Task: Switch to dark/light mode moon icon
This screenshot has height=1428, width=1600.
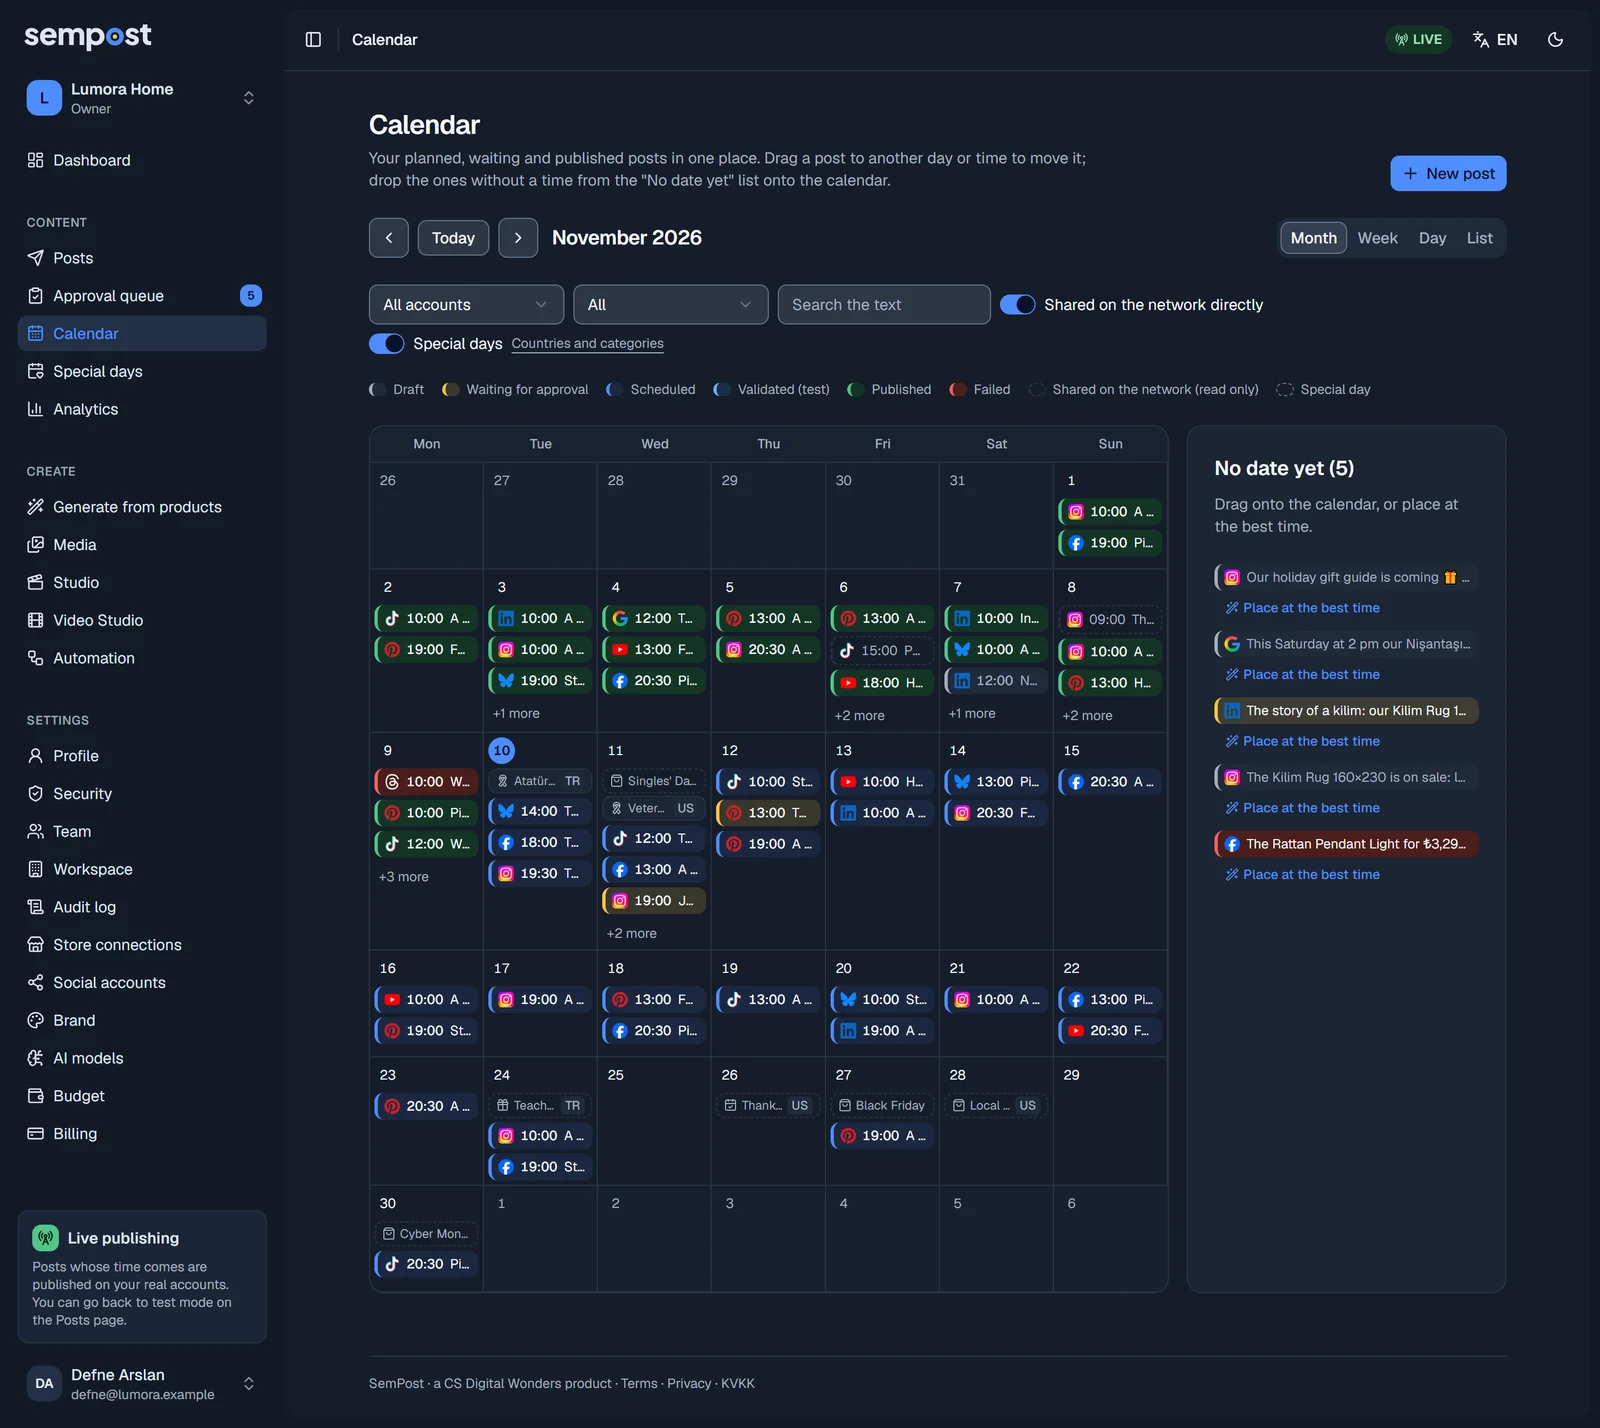Action: click(1555, 39)
